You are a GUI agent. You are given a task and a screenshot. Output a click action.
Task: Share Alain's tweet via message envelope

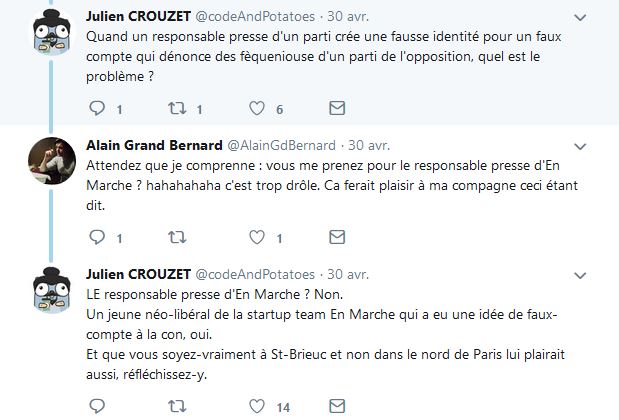coord(337,237)
